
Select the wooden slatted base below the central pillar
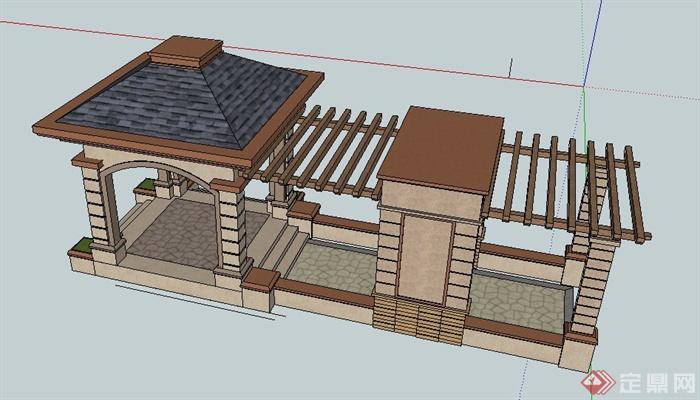pos(417,319)
